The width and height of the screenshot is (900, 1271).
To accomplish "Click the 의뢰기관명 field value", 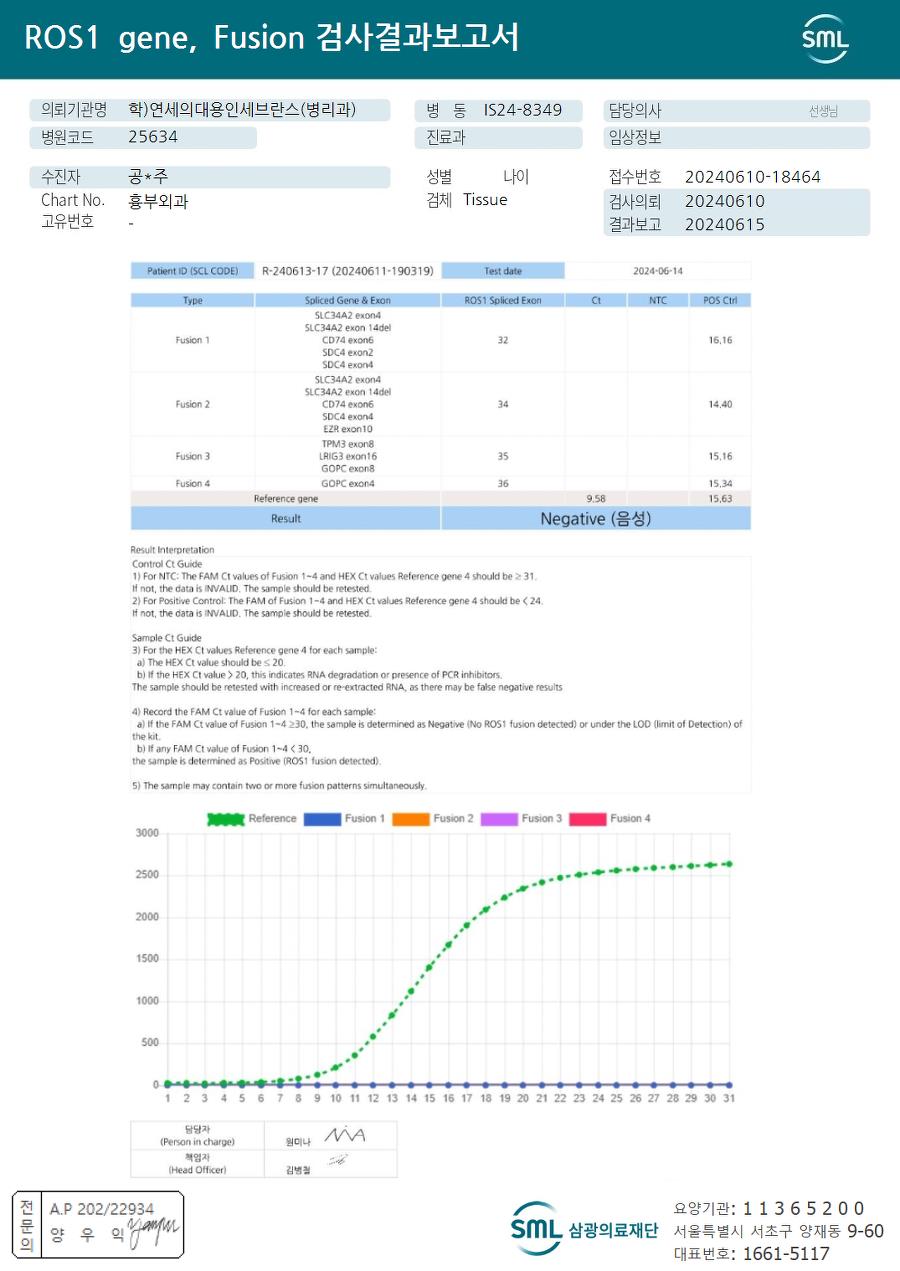I will [243, 110].
